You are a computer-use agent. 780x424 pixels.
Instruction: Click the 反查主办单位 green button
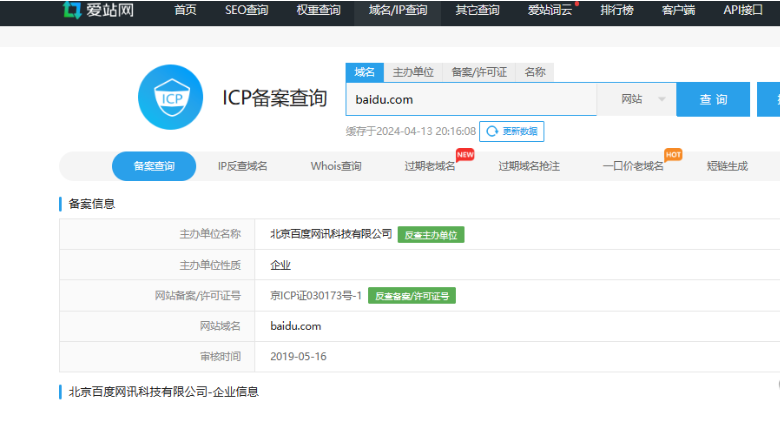(431, 235)
